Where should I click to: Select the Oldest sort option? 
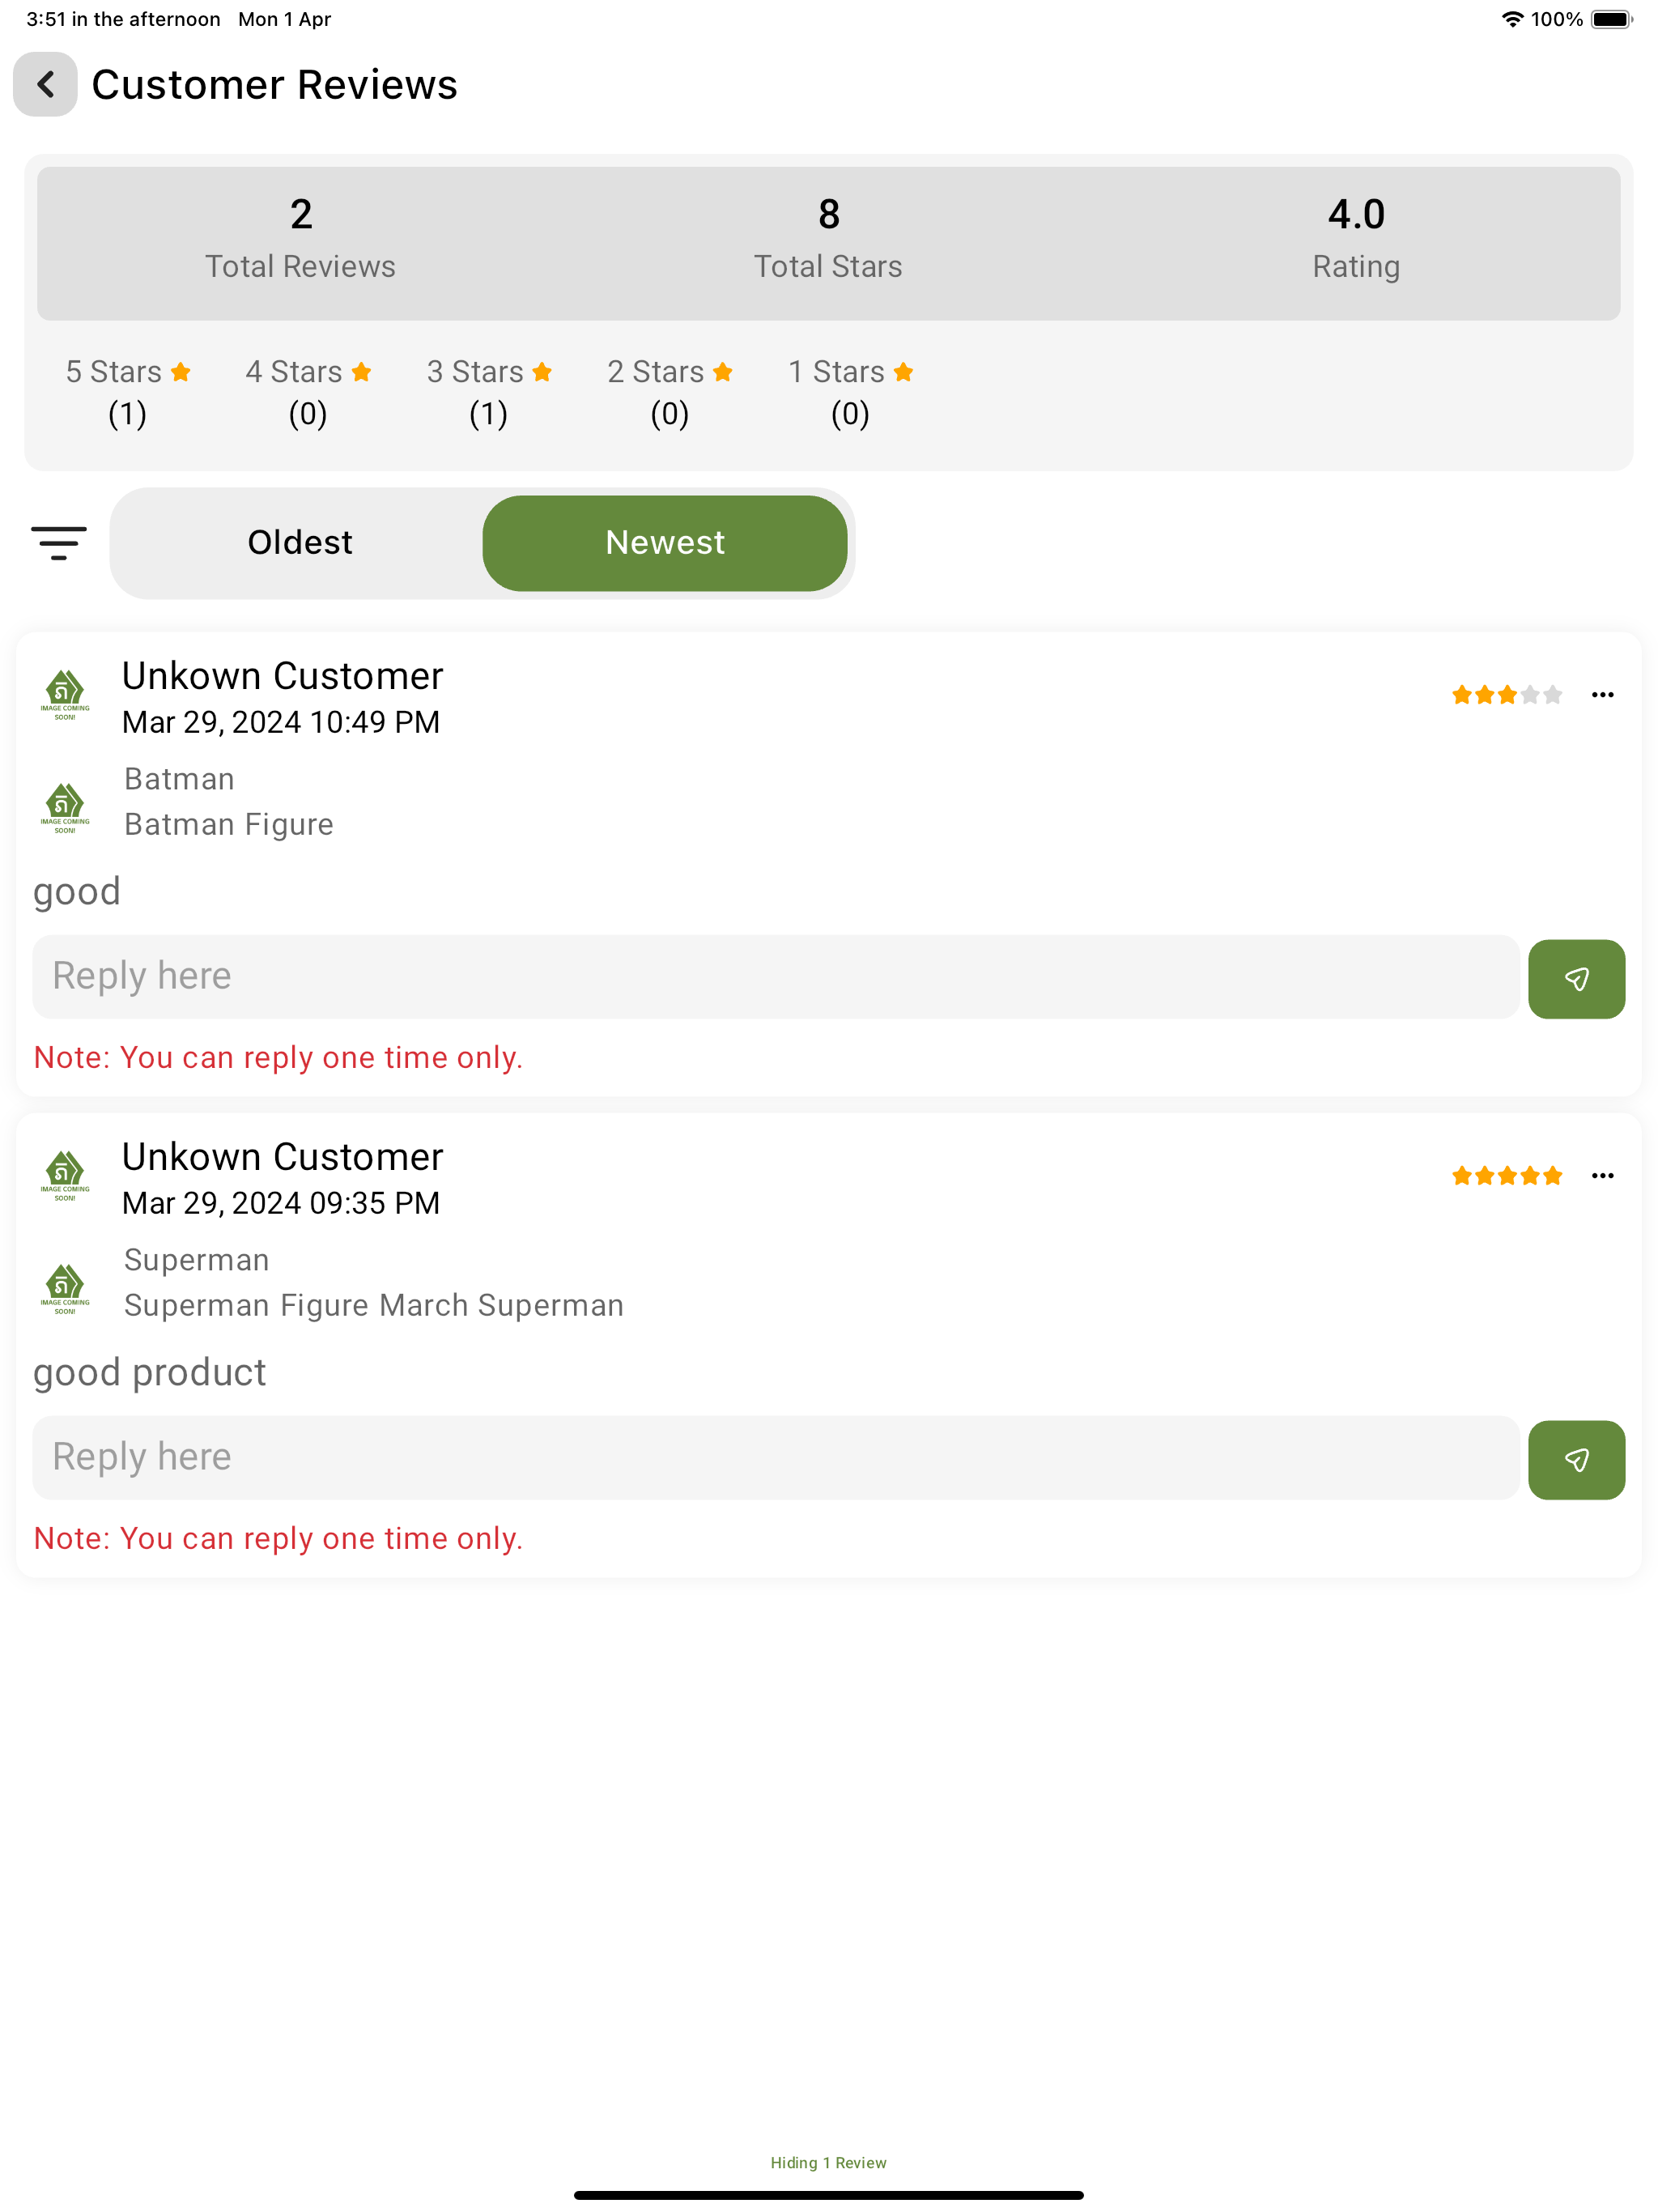(299, 543)
